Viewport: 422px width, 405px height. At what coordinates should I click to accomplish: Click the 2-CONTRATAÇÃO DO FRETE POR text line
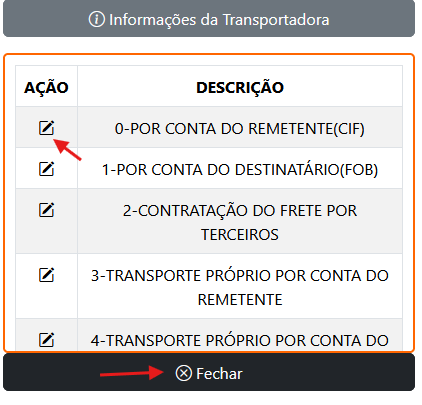click(x=240, y=211)
